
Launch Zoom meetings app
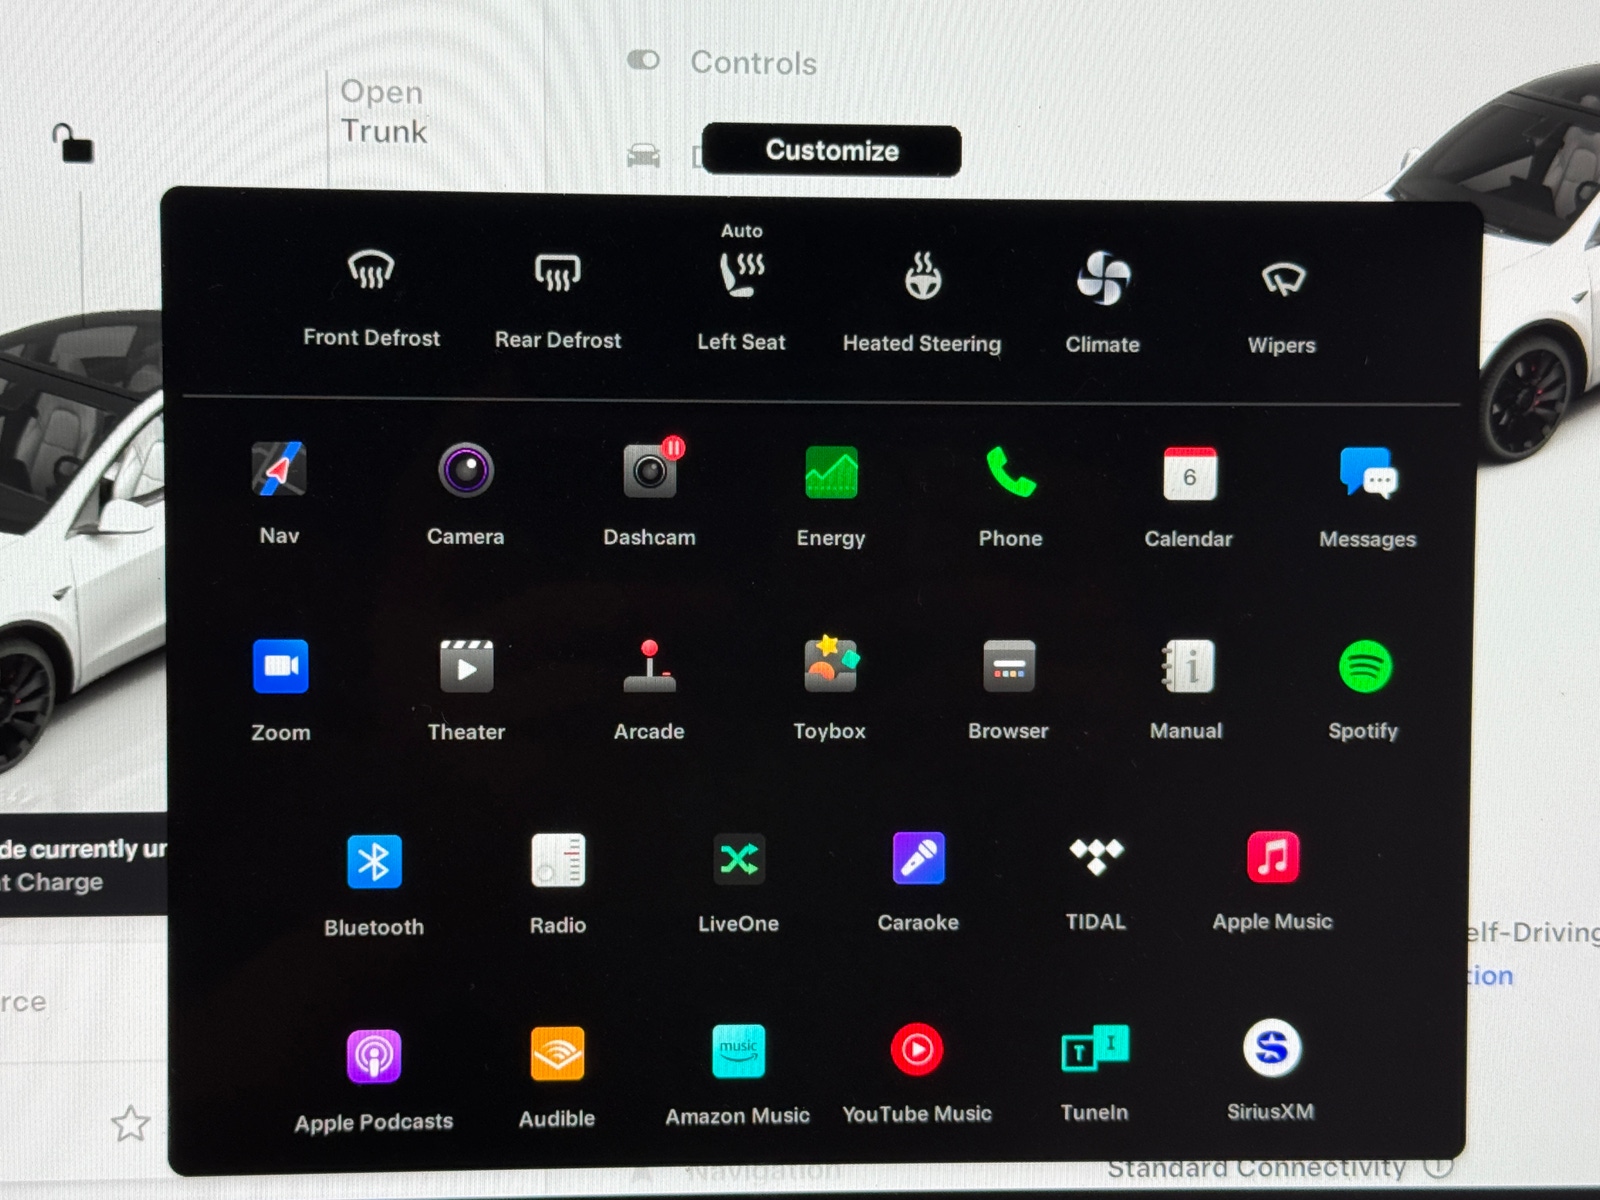point(280,690)
